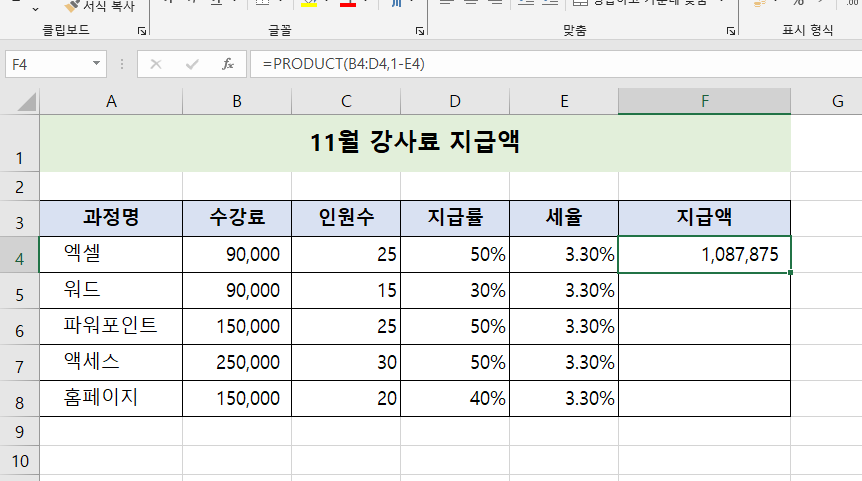The width and height of the screenshot is (862, 481).
Task: Select the headcount 30 cell
Action: point(346,363)
